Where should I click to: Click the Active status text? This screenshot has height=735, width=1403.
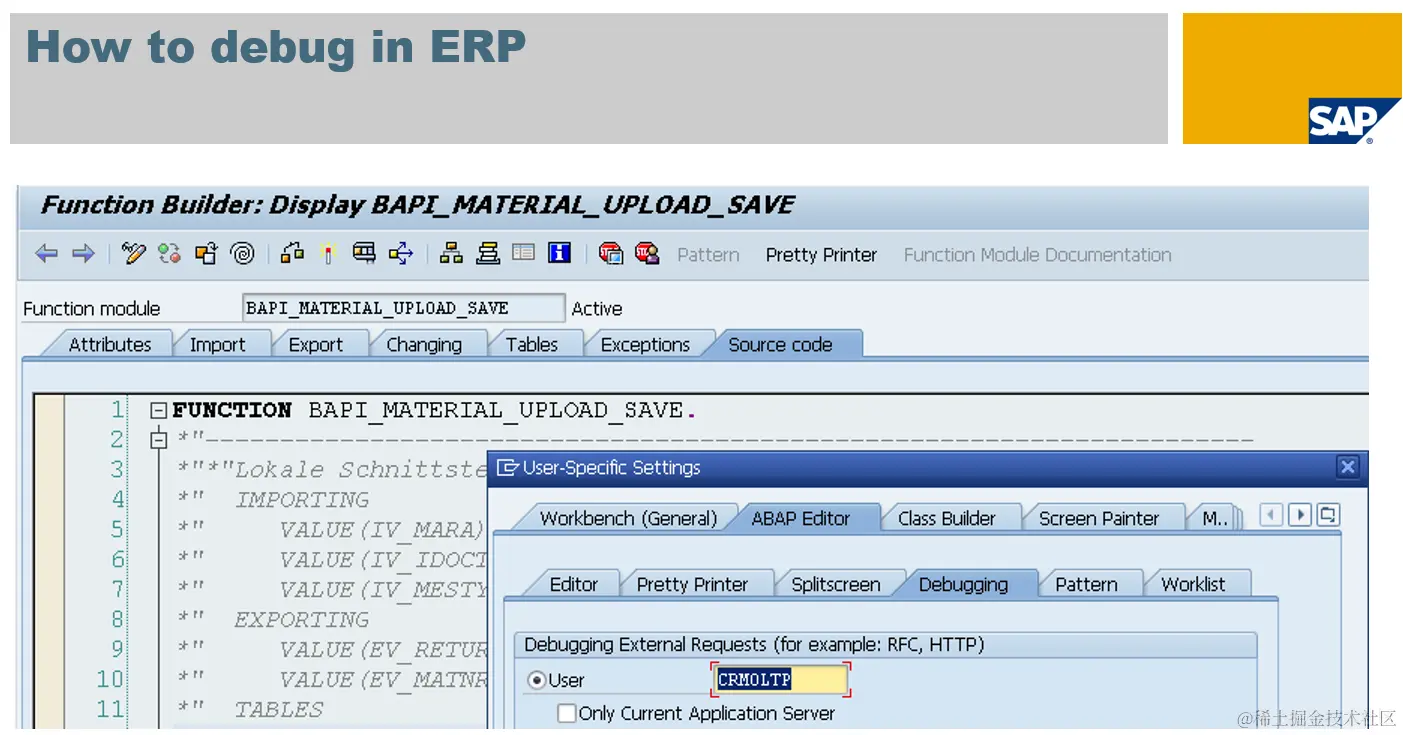click(597, 309)
